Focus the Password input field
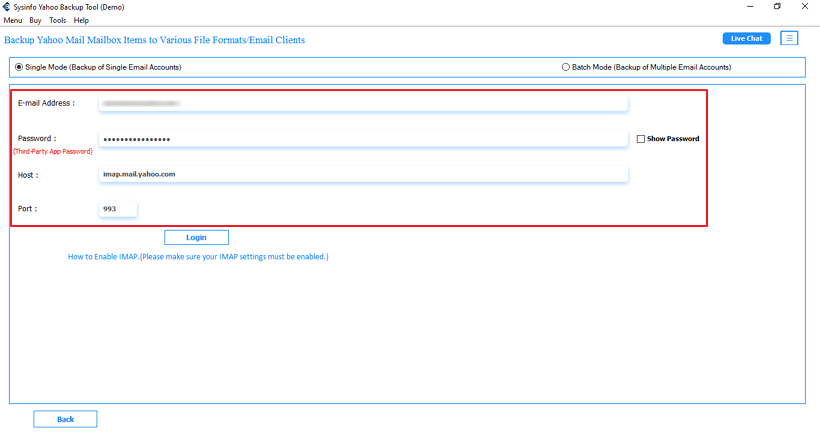This screenshot has width=820, height=437. (363, 139)
